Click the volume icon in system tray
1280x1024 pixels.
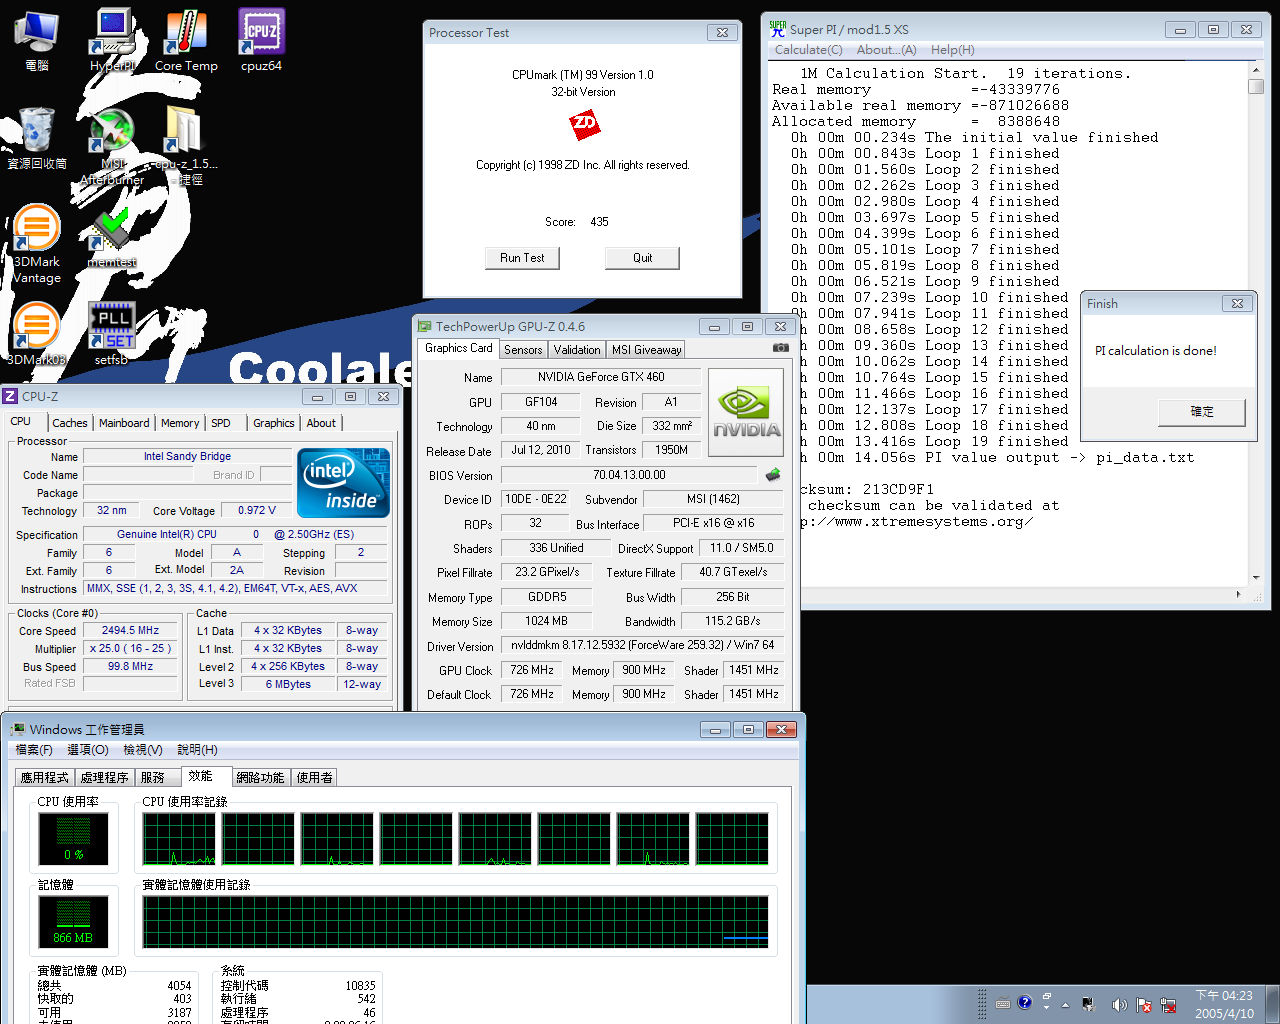coord(1119,1004)
